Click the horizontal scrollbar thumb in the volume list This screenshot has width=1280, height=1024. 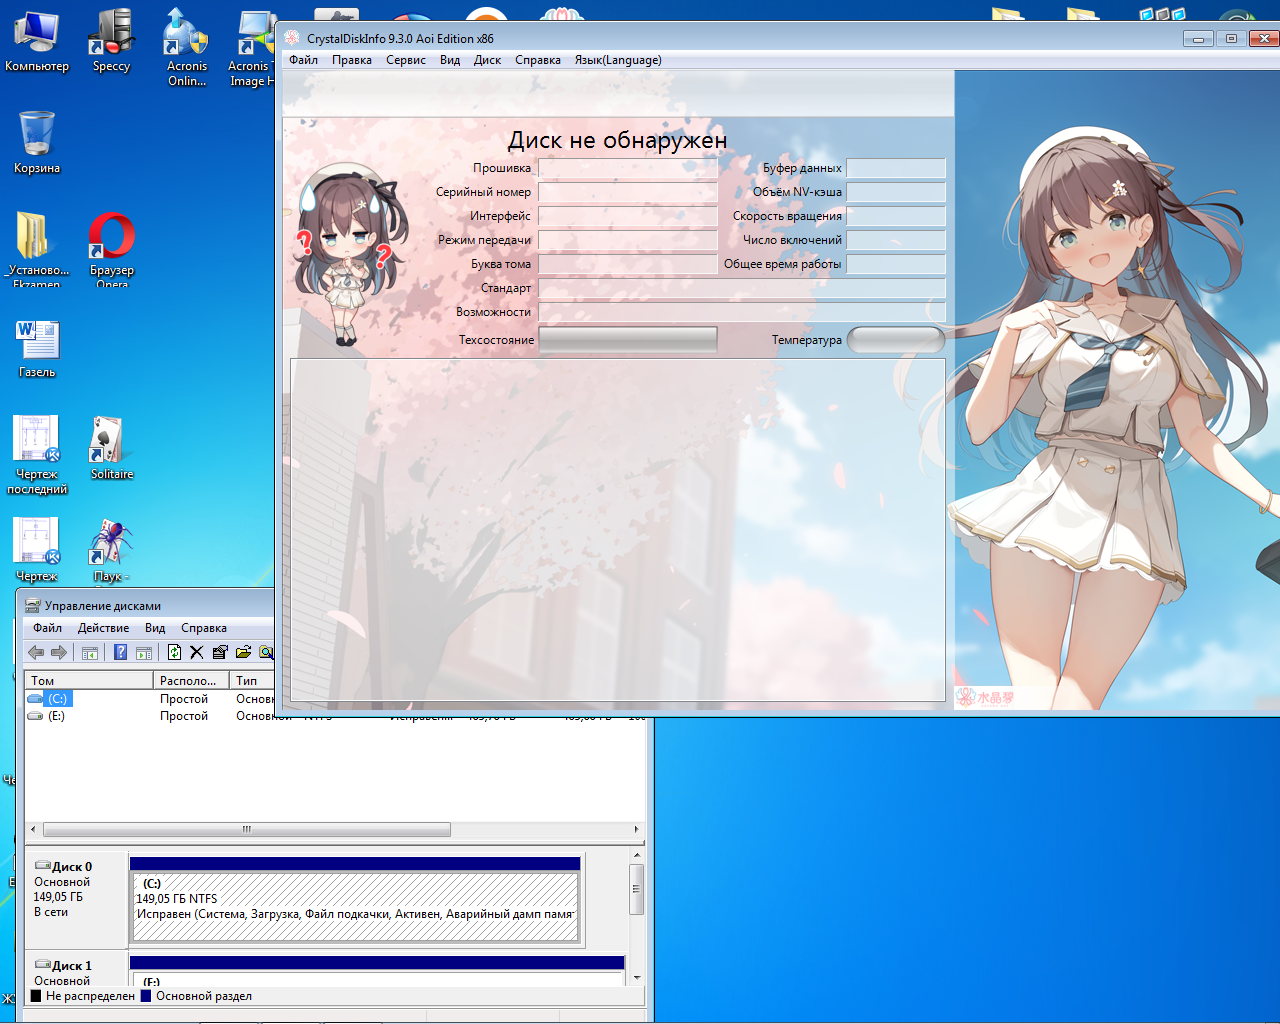(247, 829)
